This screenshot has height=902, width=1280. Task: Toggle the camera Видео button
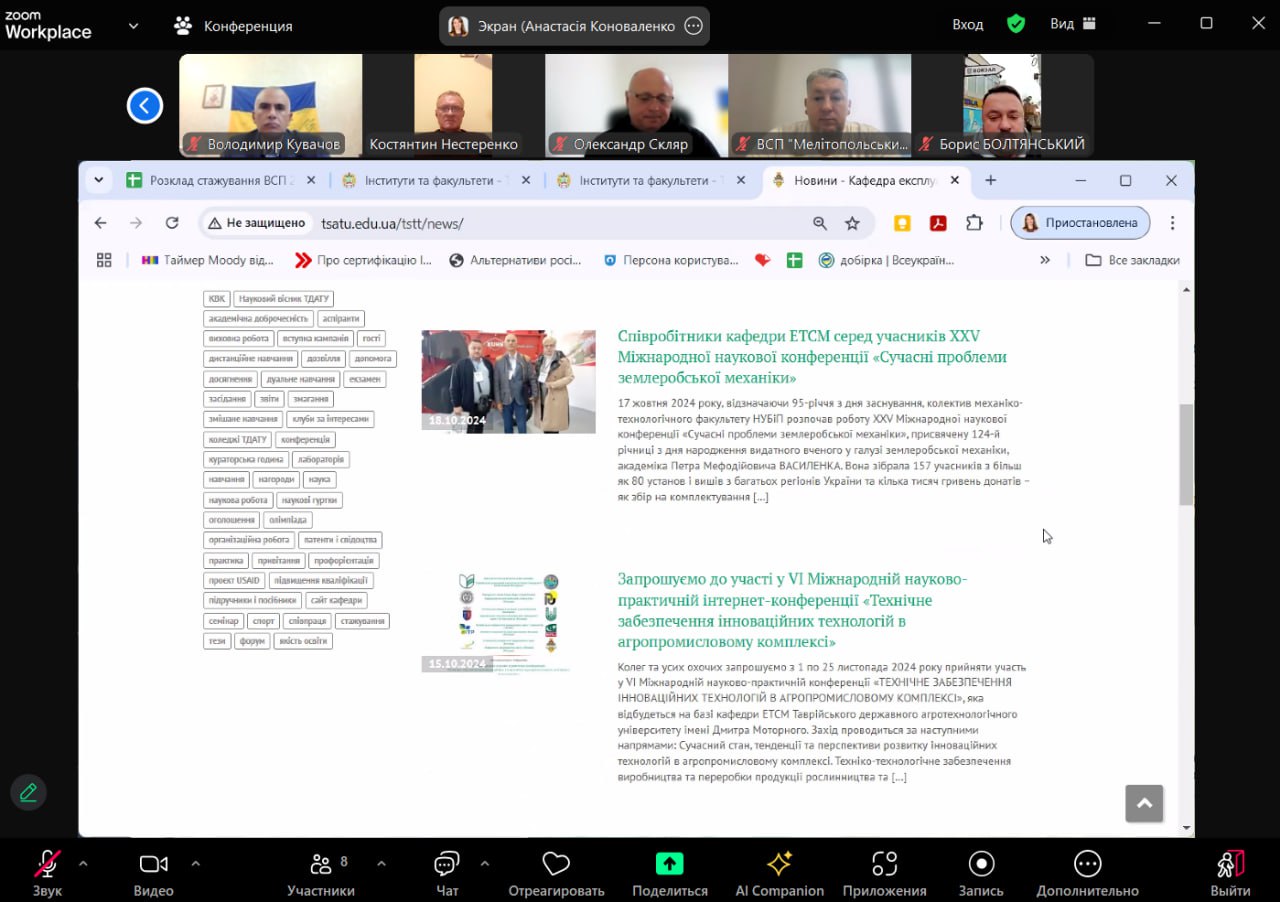(153, 865)
